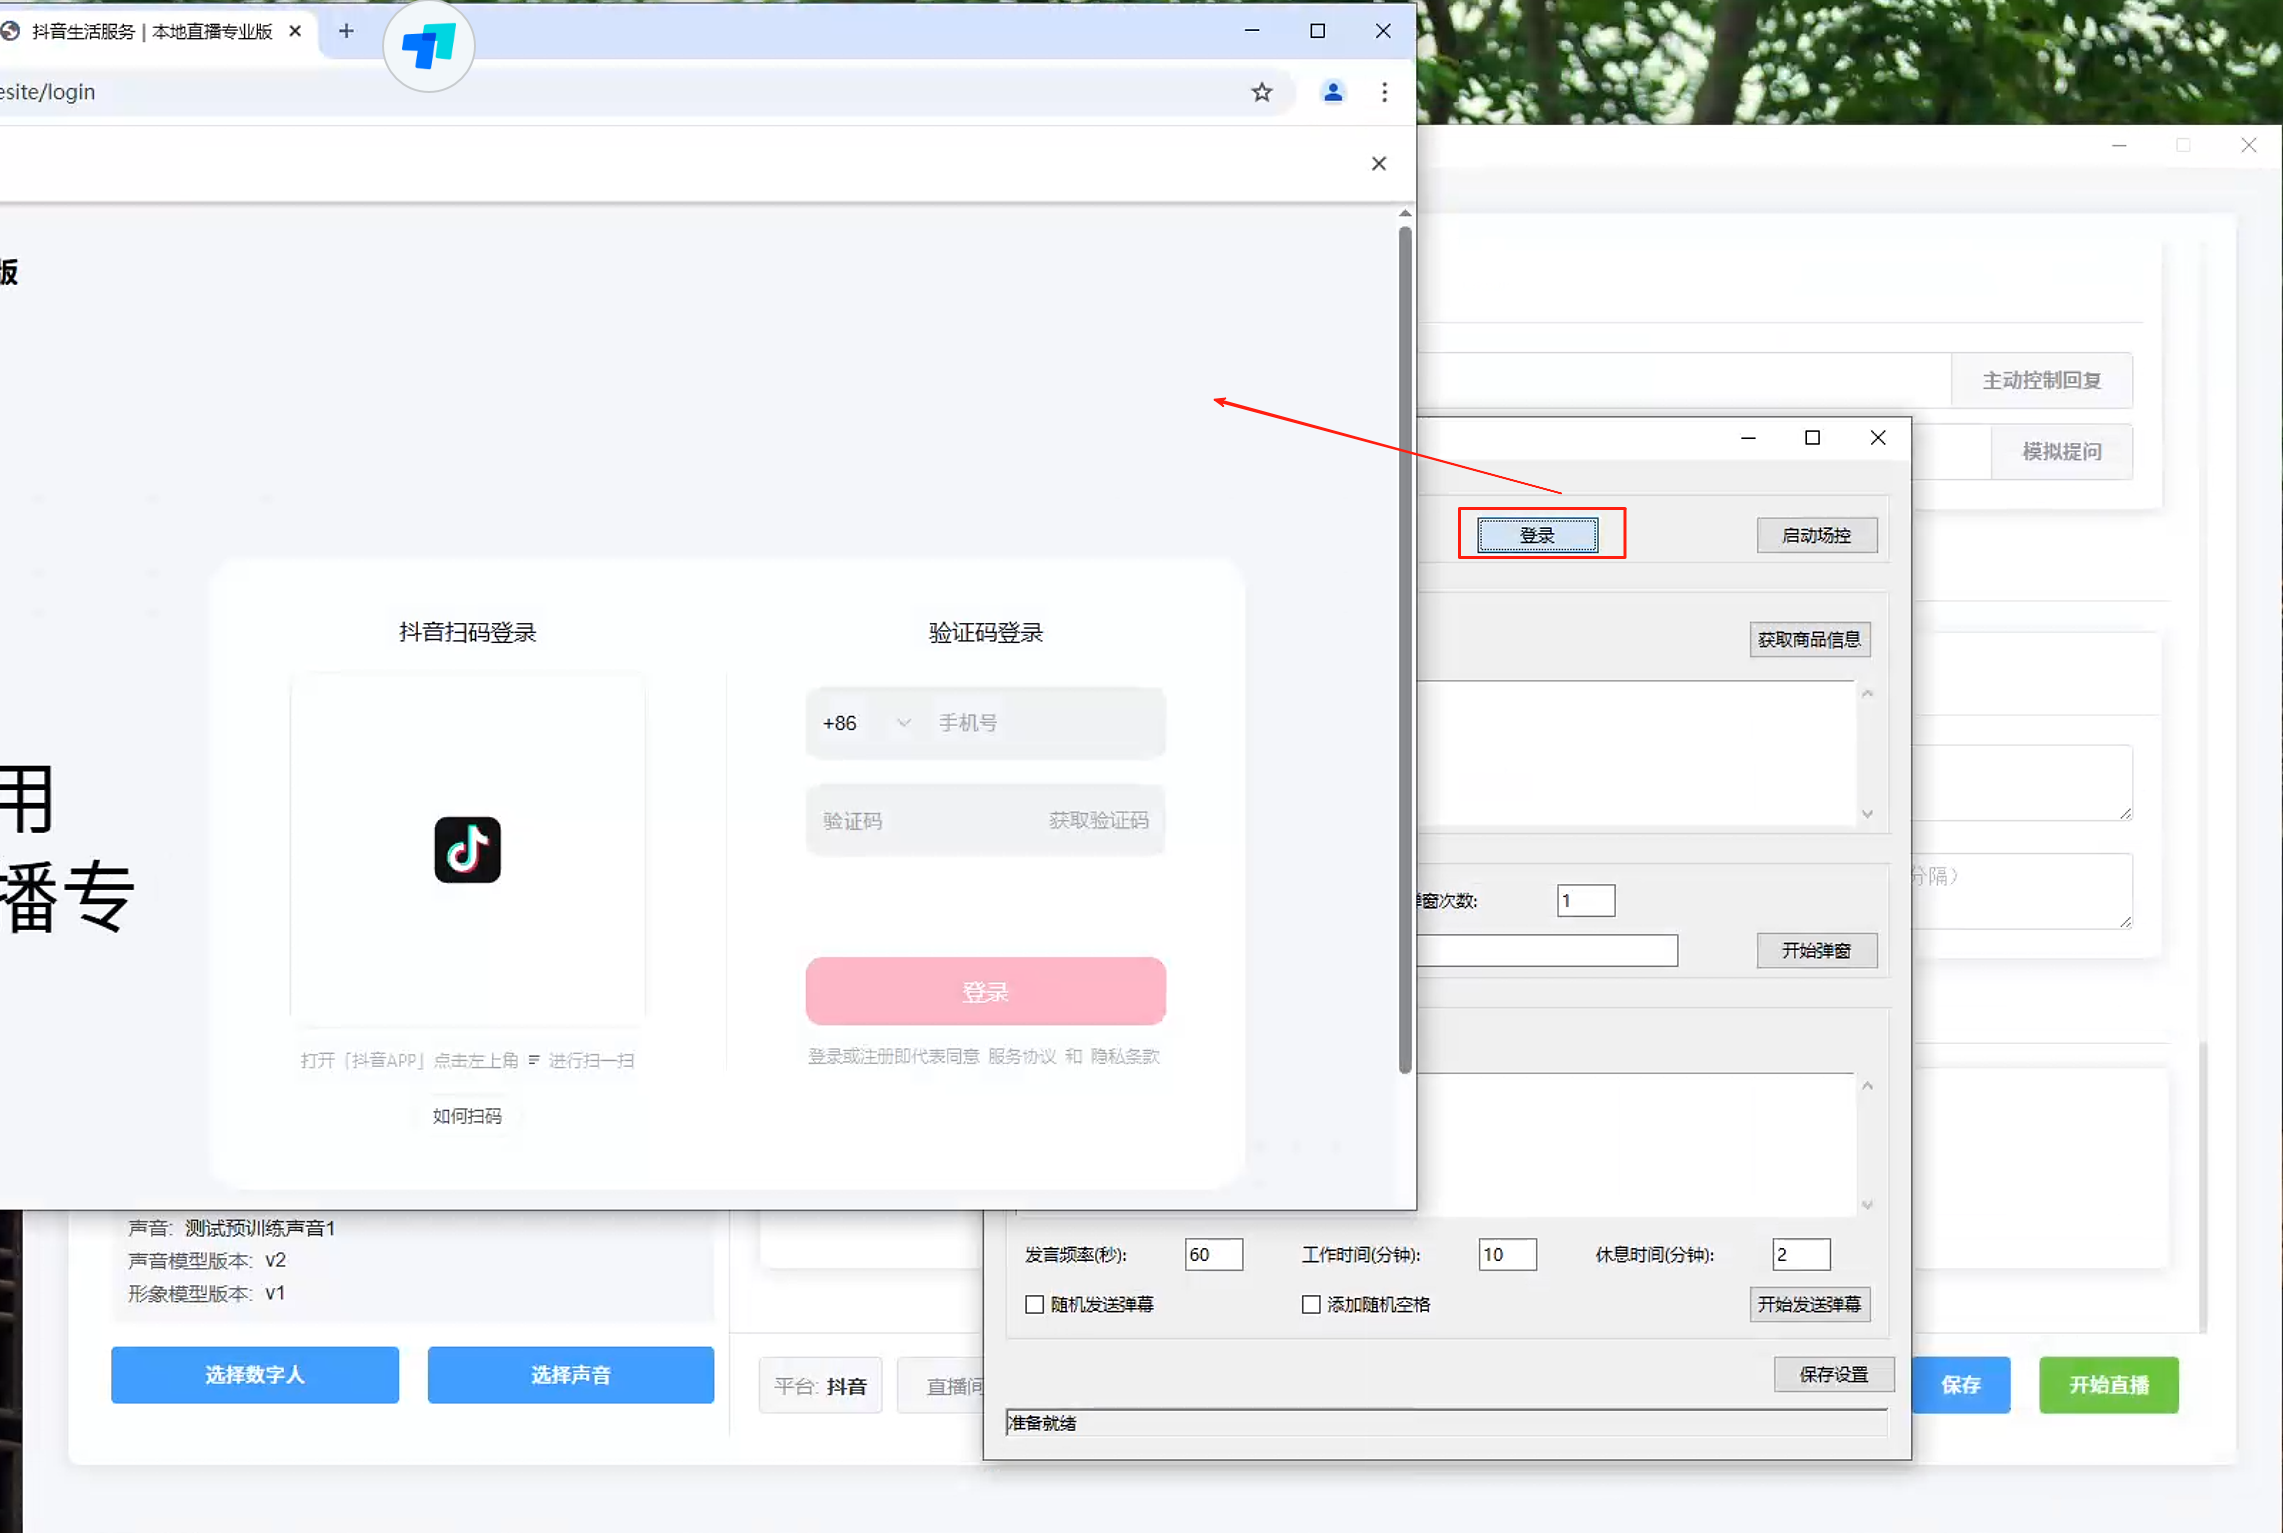Click the 准备就绪 status bar
Image resolution: width=2283 pixels, height=1533 pixels.
point(1445,1423)
